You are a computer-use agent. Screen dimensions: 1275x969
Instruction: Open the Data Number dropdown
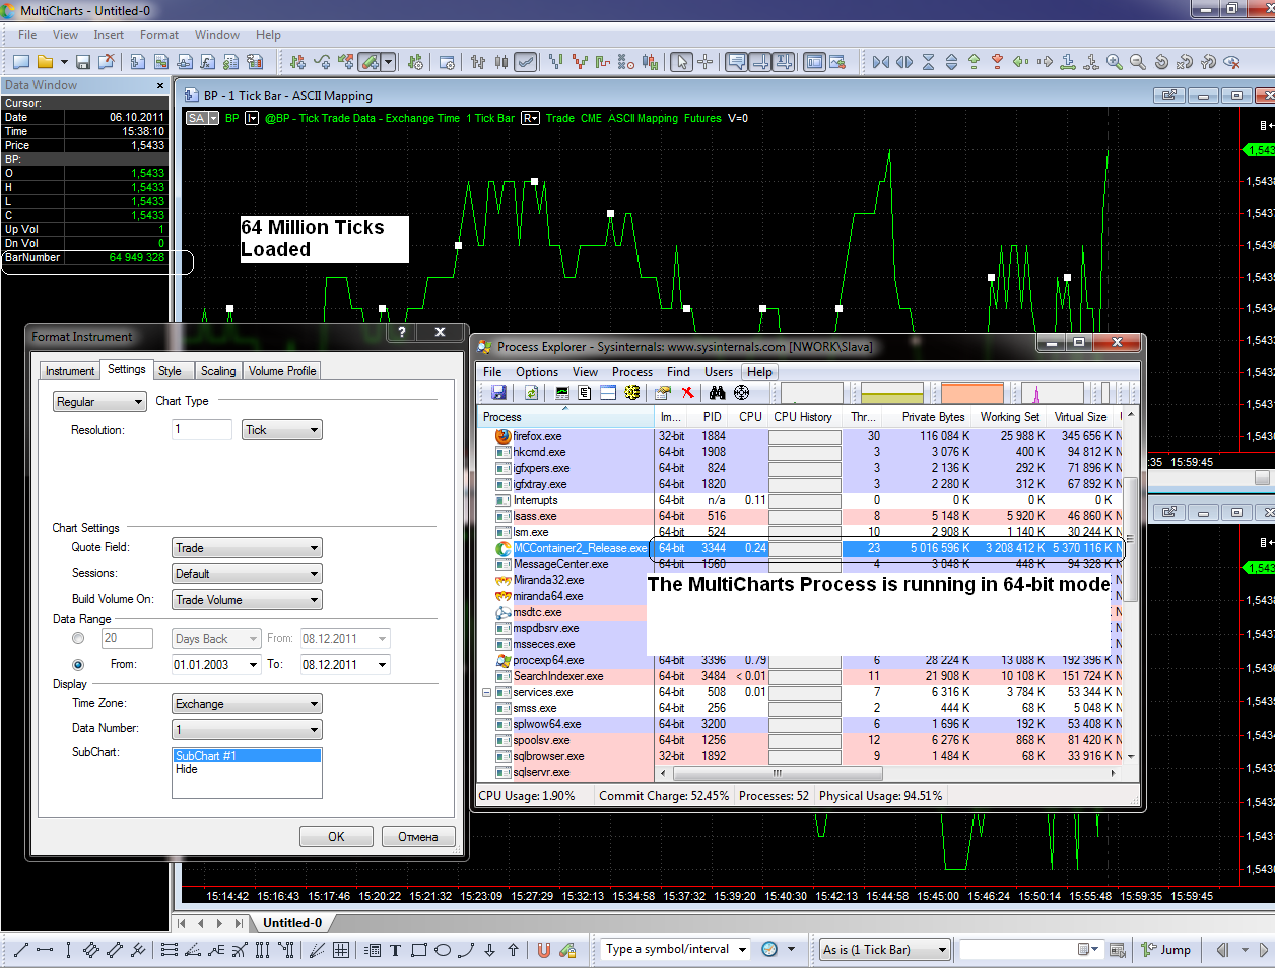coord(247,730)
